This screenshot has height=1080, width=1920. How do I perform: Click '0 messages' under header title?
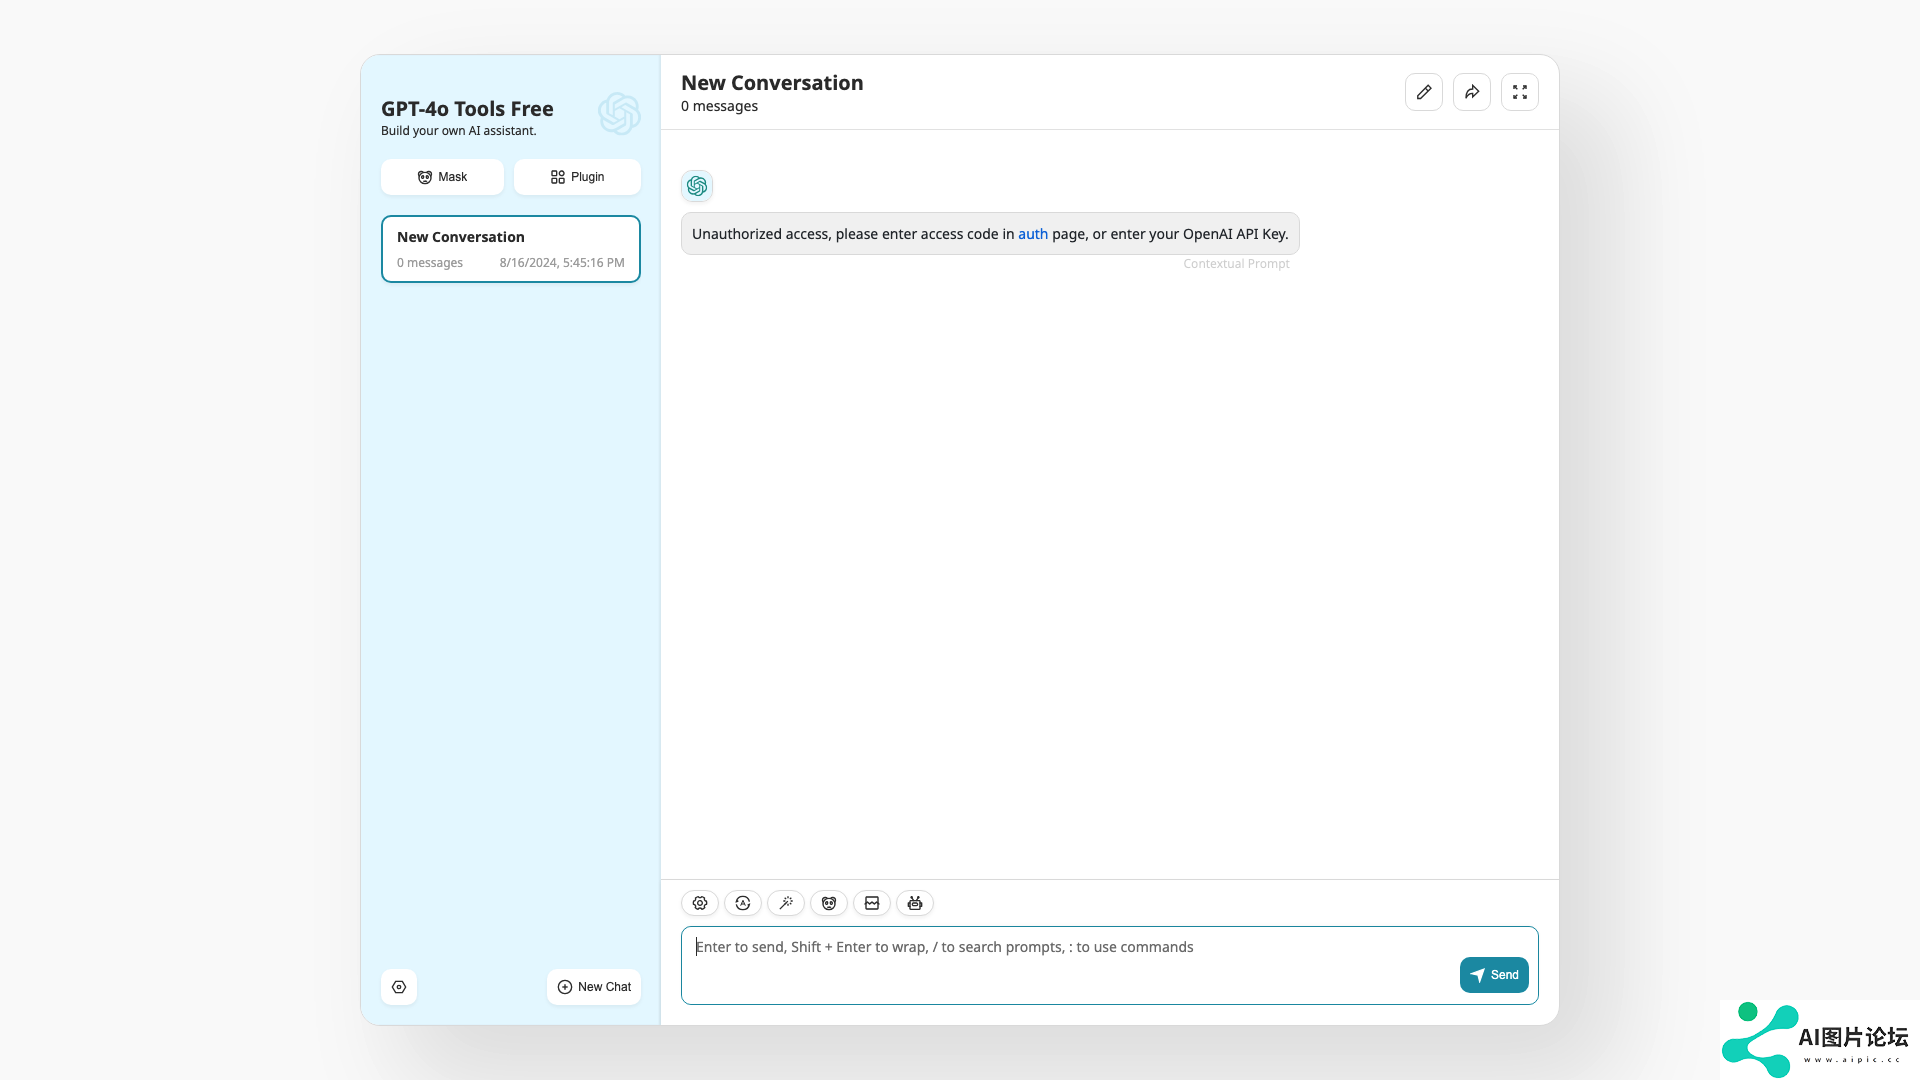719,106
